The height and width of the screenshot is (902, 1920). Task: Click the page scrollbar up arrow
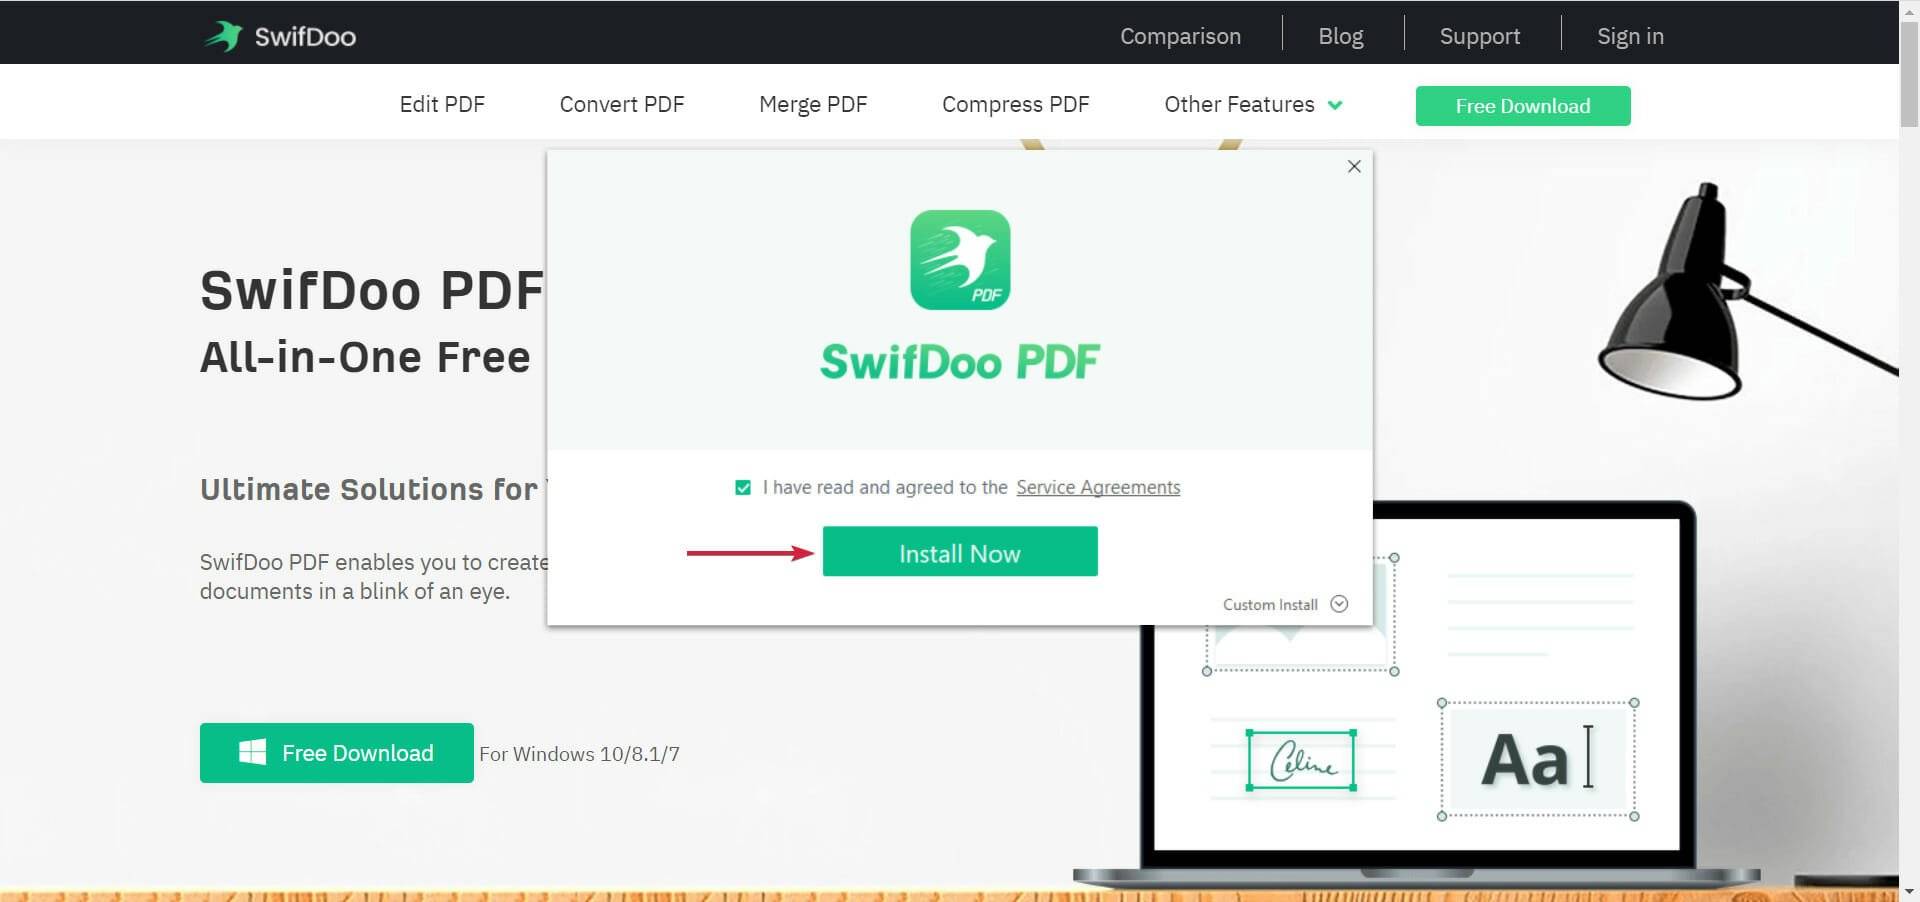pyautogui.click(x=1909, y=9)
